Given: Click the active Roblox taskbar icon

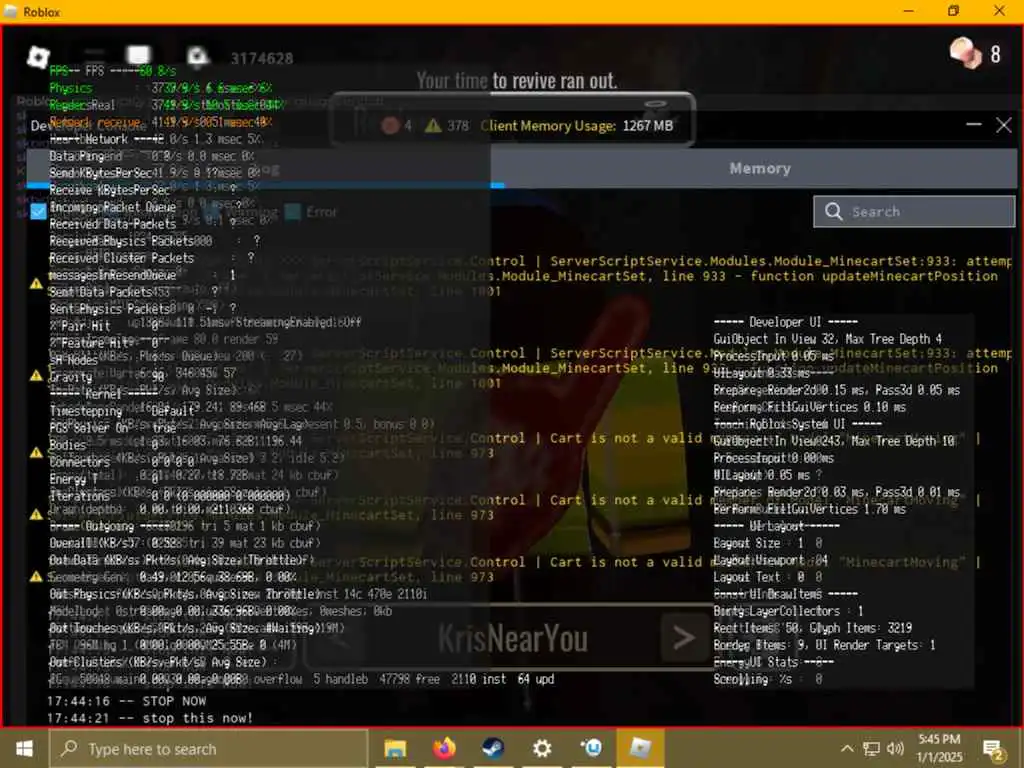Looking at the screenshot, I should 640,748.
